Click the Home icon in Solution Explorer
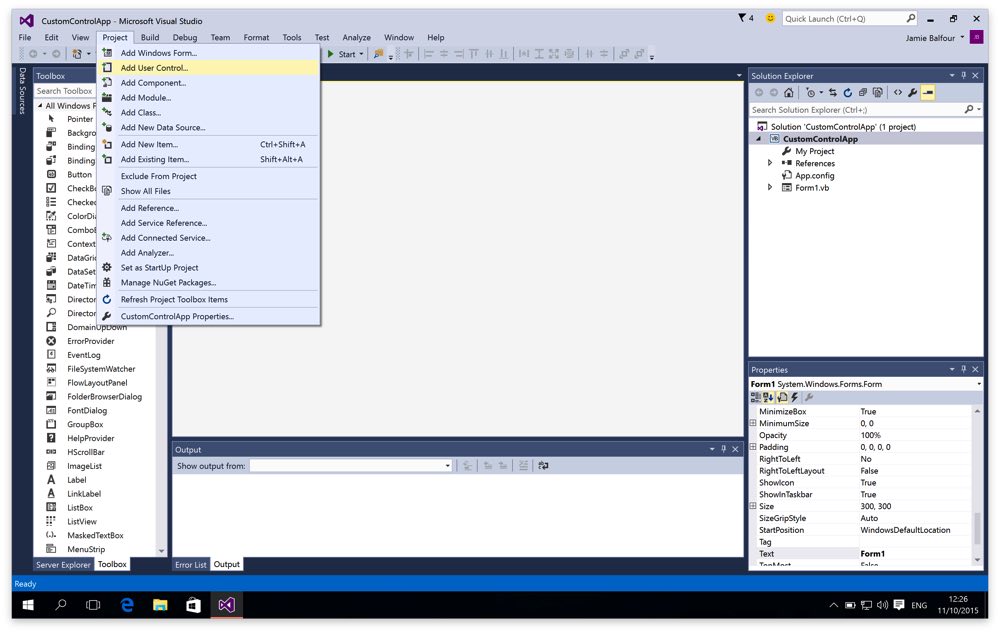The width and height of the screenshot is (1000, 633). 789,92
